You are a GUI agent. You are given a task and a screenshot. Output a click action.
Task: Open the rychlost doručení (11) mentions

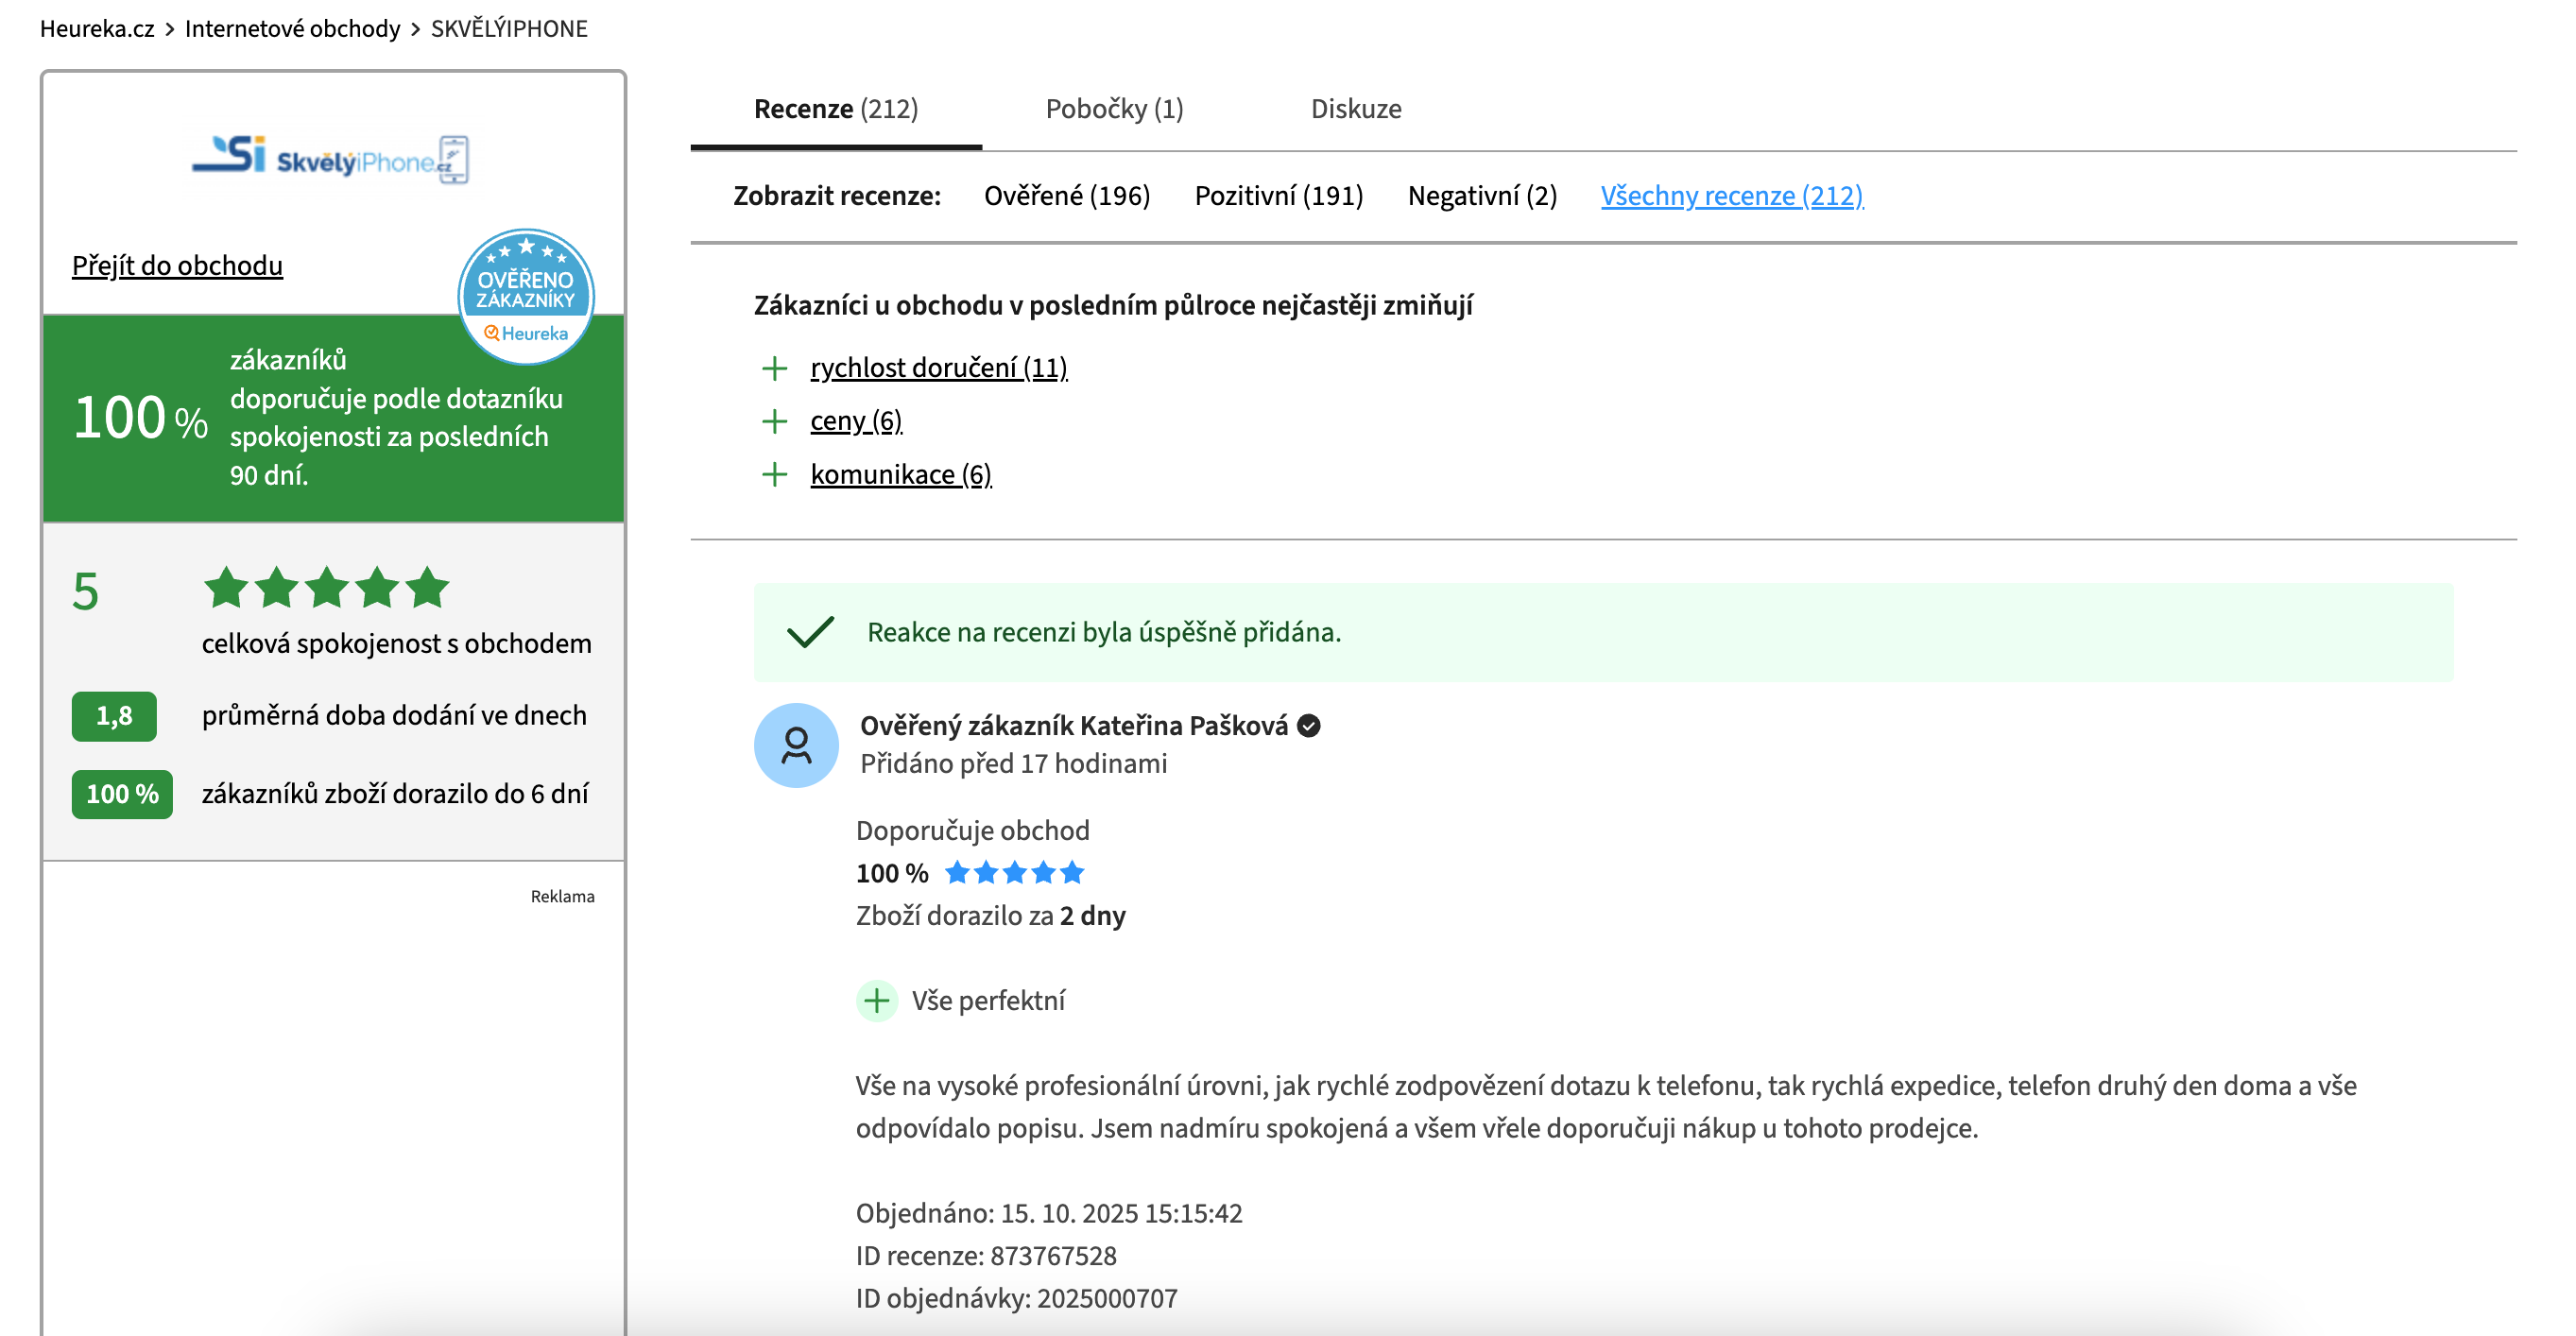pos(938,369)
